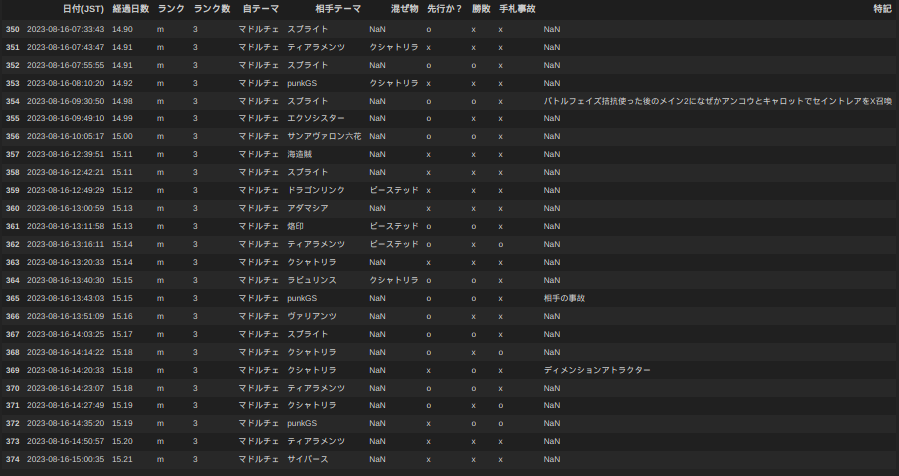The image size is (899, 476).
Task: Click elapsed days 14.98 cell
Action: [122, 101]
